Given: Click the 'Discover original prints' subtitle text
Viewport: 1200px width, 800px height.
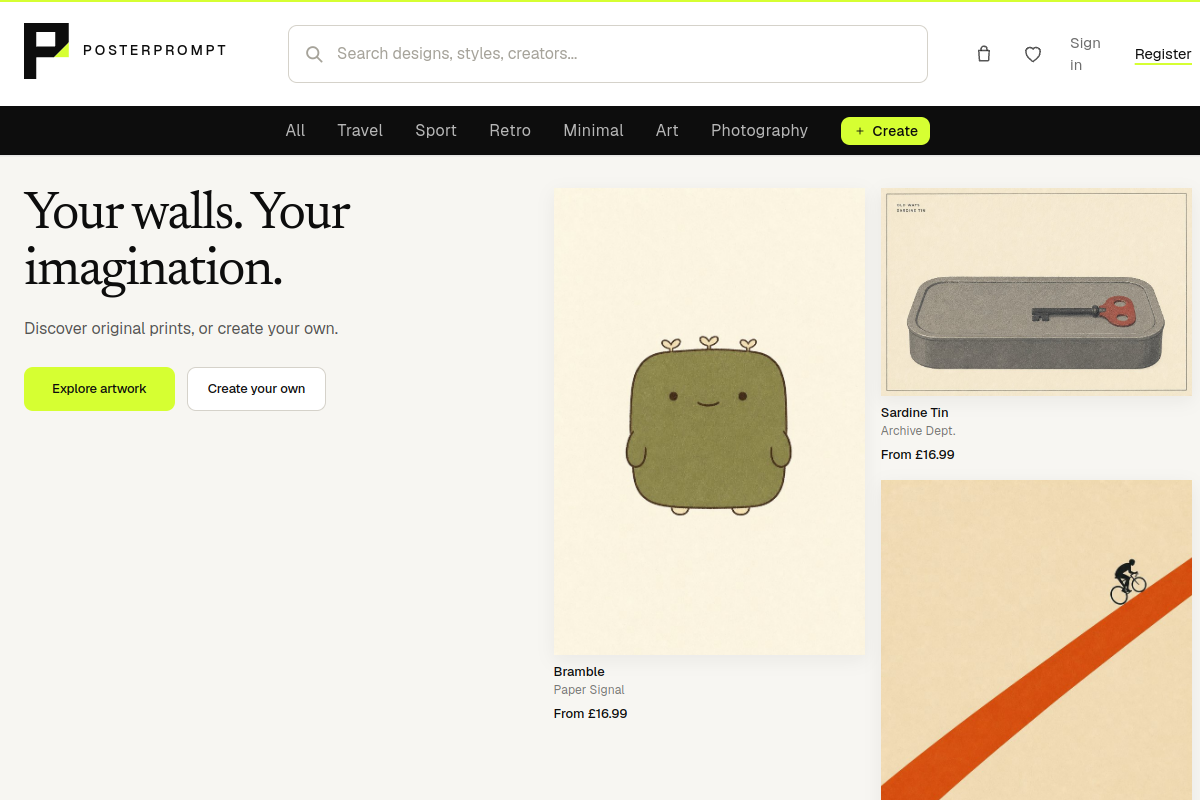Looking at the screenshot, I should [181, 328].
